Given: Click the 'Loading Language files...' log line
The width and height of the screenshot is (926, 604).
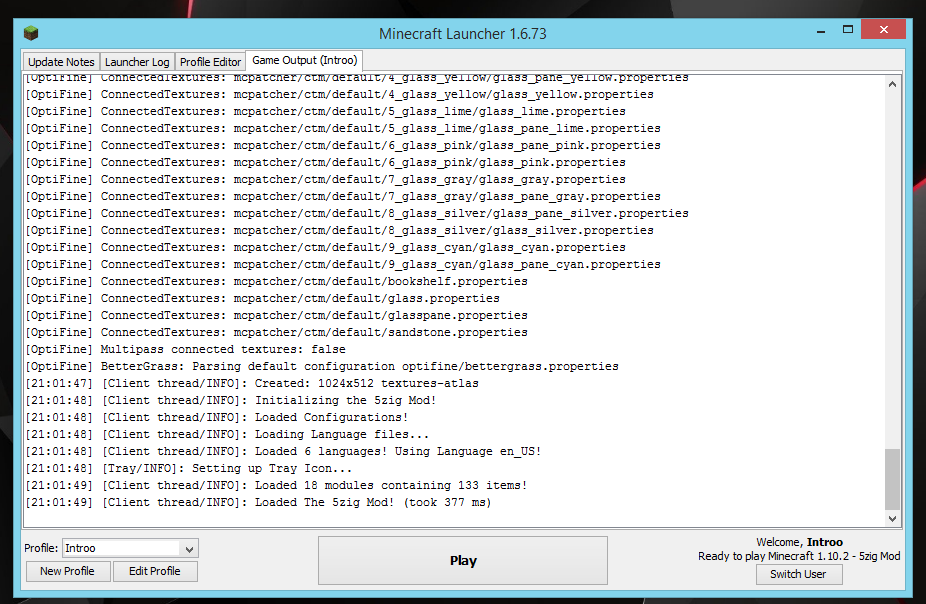Looking at the screenshot, I should coord(227,435).
